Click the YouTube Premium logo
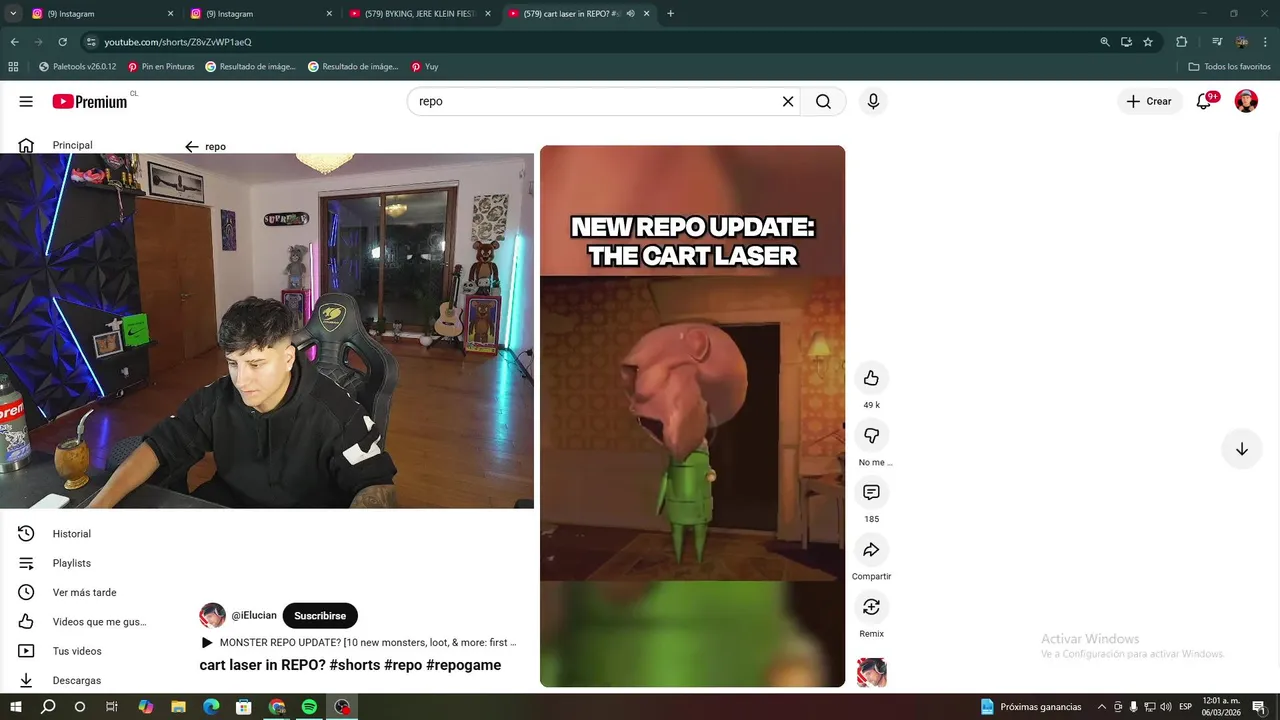The height and width of the screenshot is (720, 1280). [90, 101]
